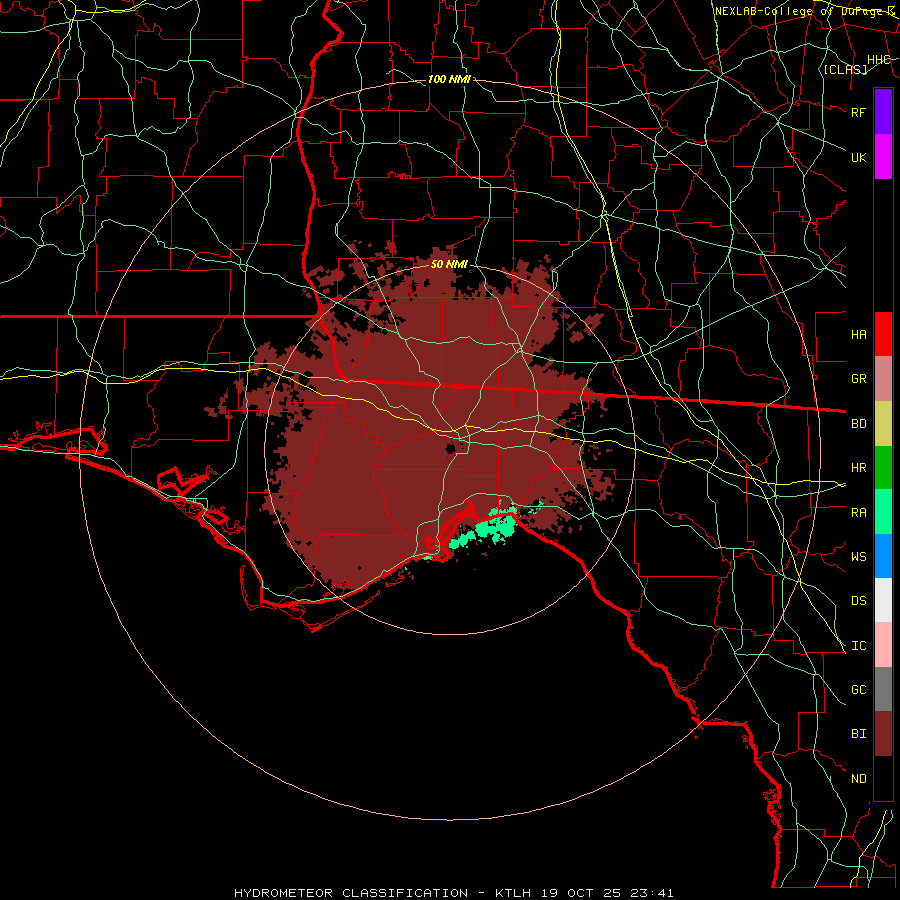Click the WS legend label
Image resolution: width=900 pixels, height=900 pixels.
[858, 557]
